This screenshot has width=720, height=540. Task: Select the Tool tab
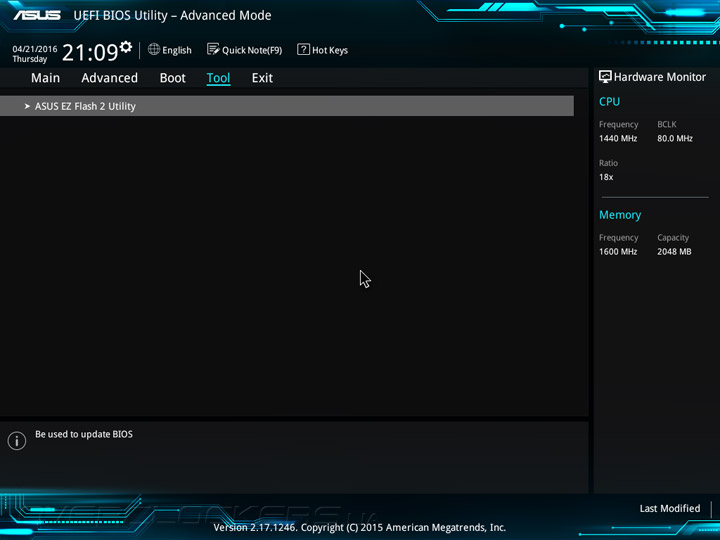point(218,78)
